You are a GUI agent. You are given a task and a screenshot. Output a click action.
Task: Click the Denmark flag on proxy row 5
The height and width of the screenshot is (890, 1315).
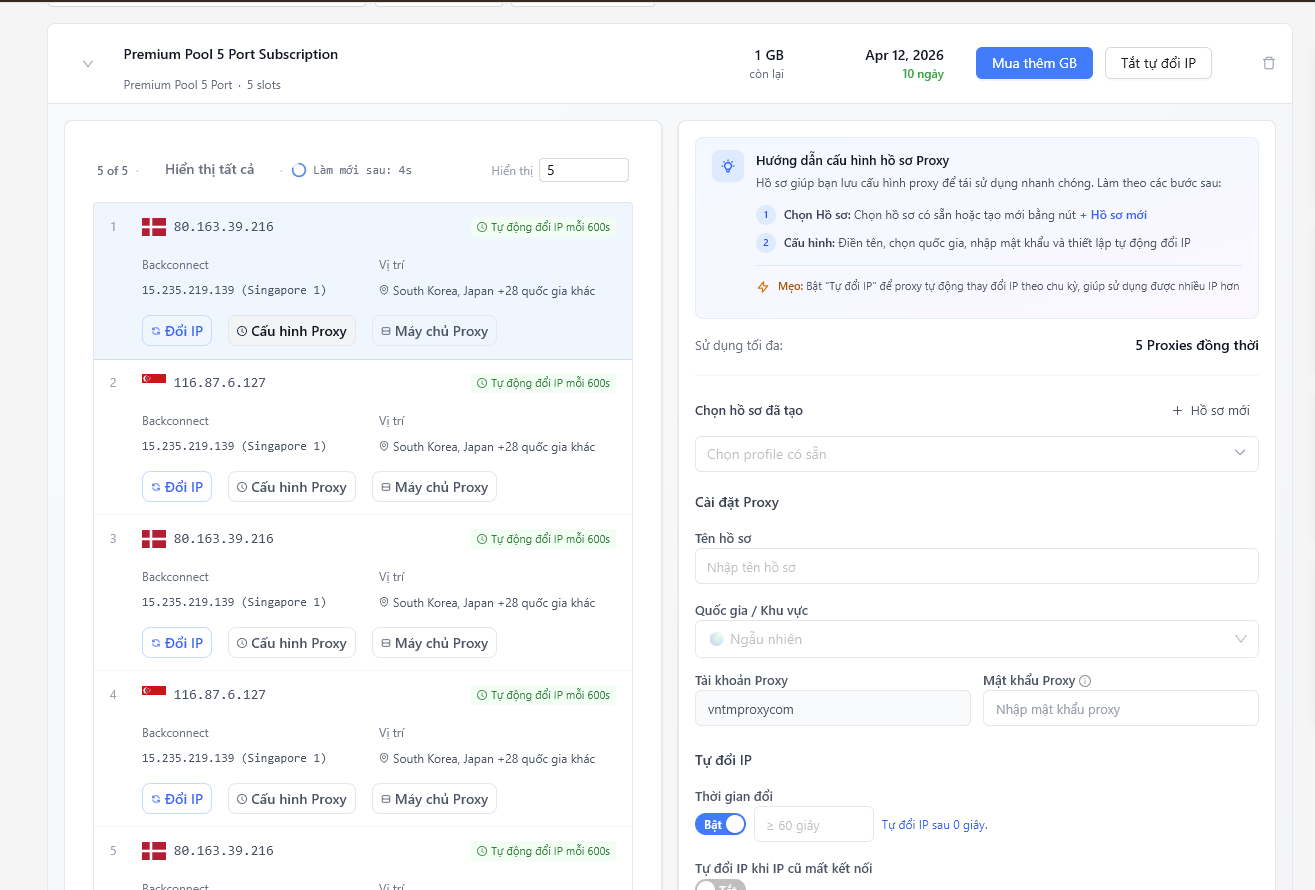154,851
